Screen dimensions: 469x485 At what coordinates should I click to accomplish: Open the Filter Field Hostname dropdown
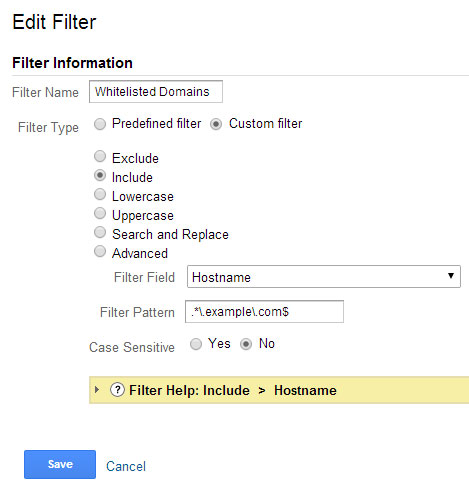[x=324, y=277]
